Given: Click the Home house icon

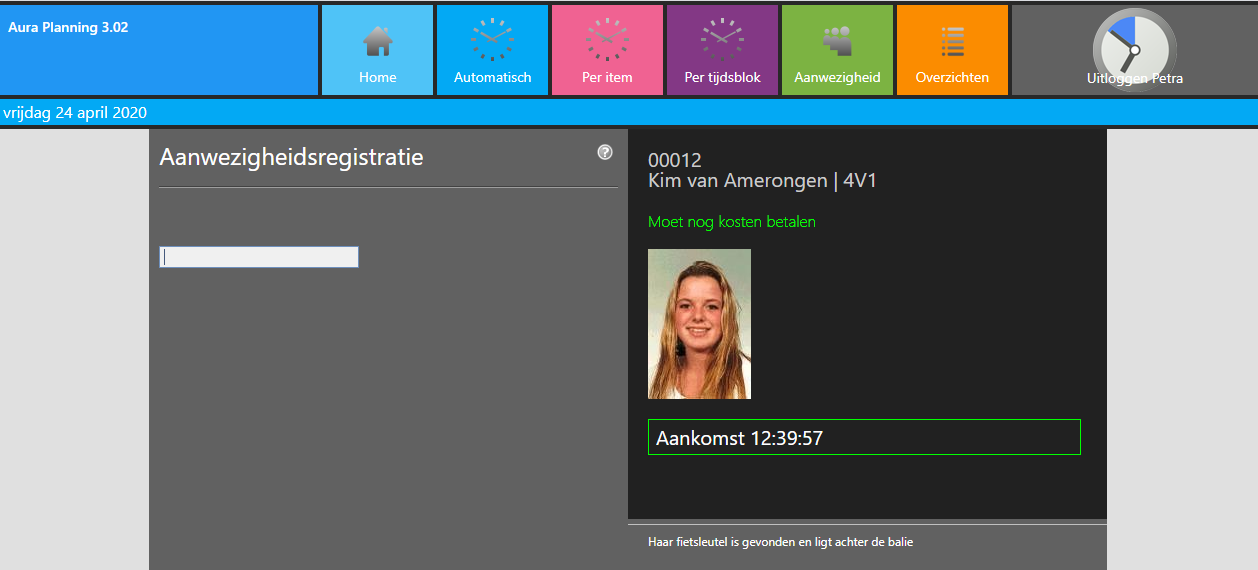Looking at the screenshot, I should point(377,41).
